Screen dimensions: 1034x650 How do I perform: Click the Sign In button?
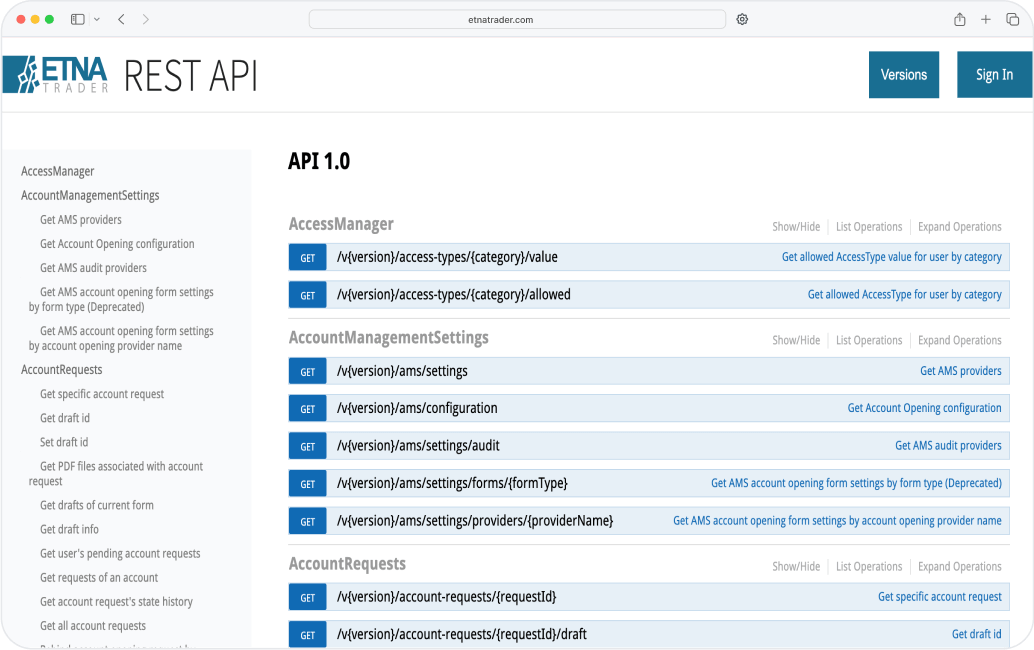[x=994, y=74]
